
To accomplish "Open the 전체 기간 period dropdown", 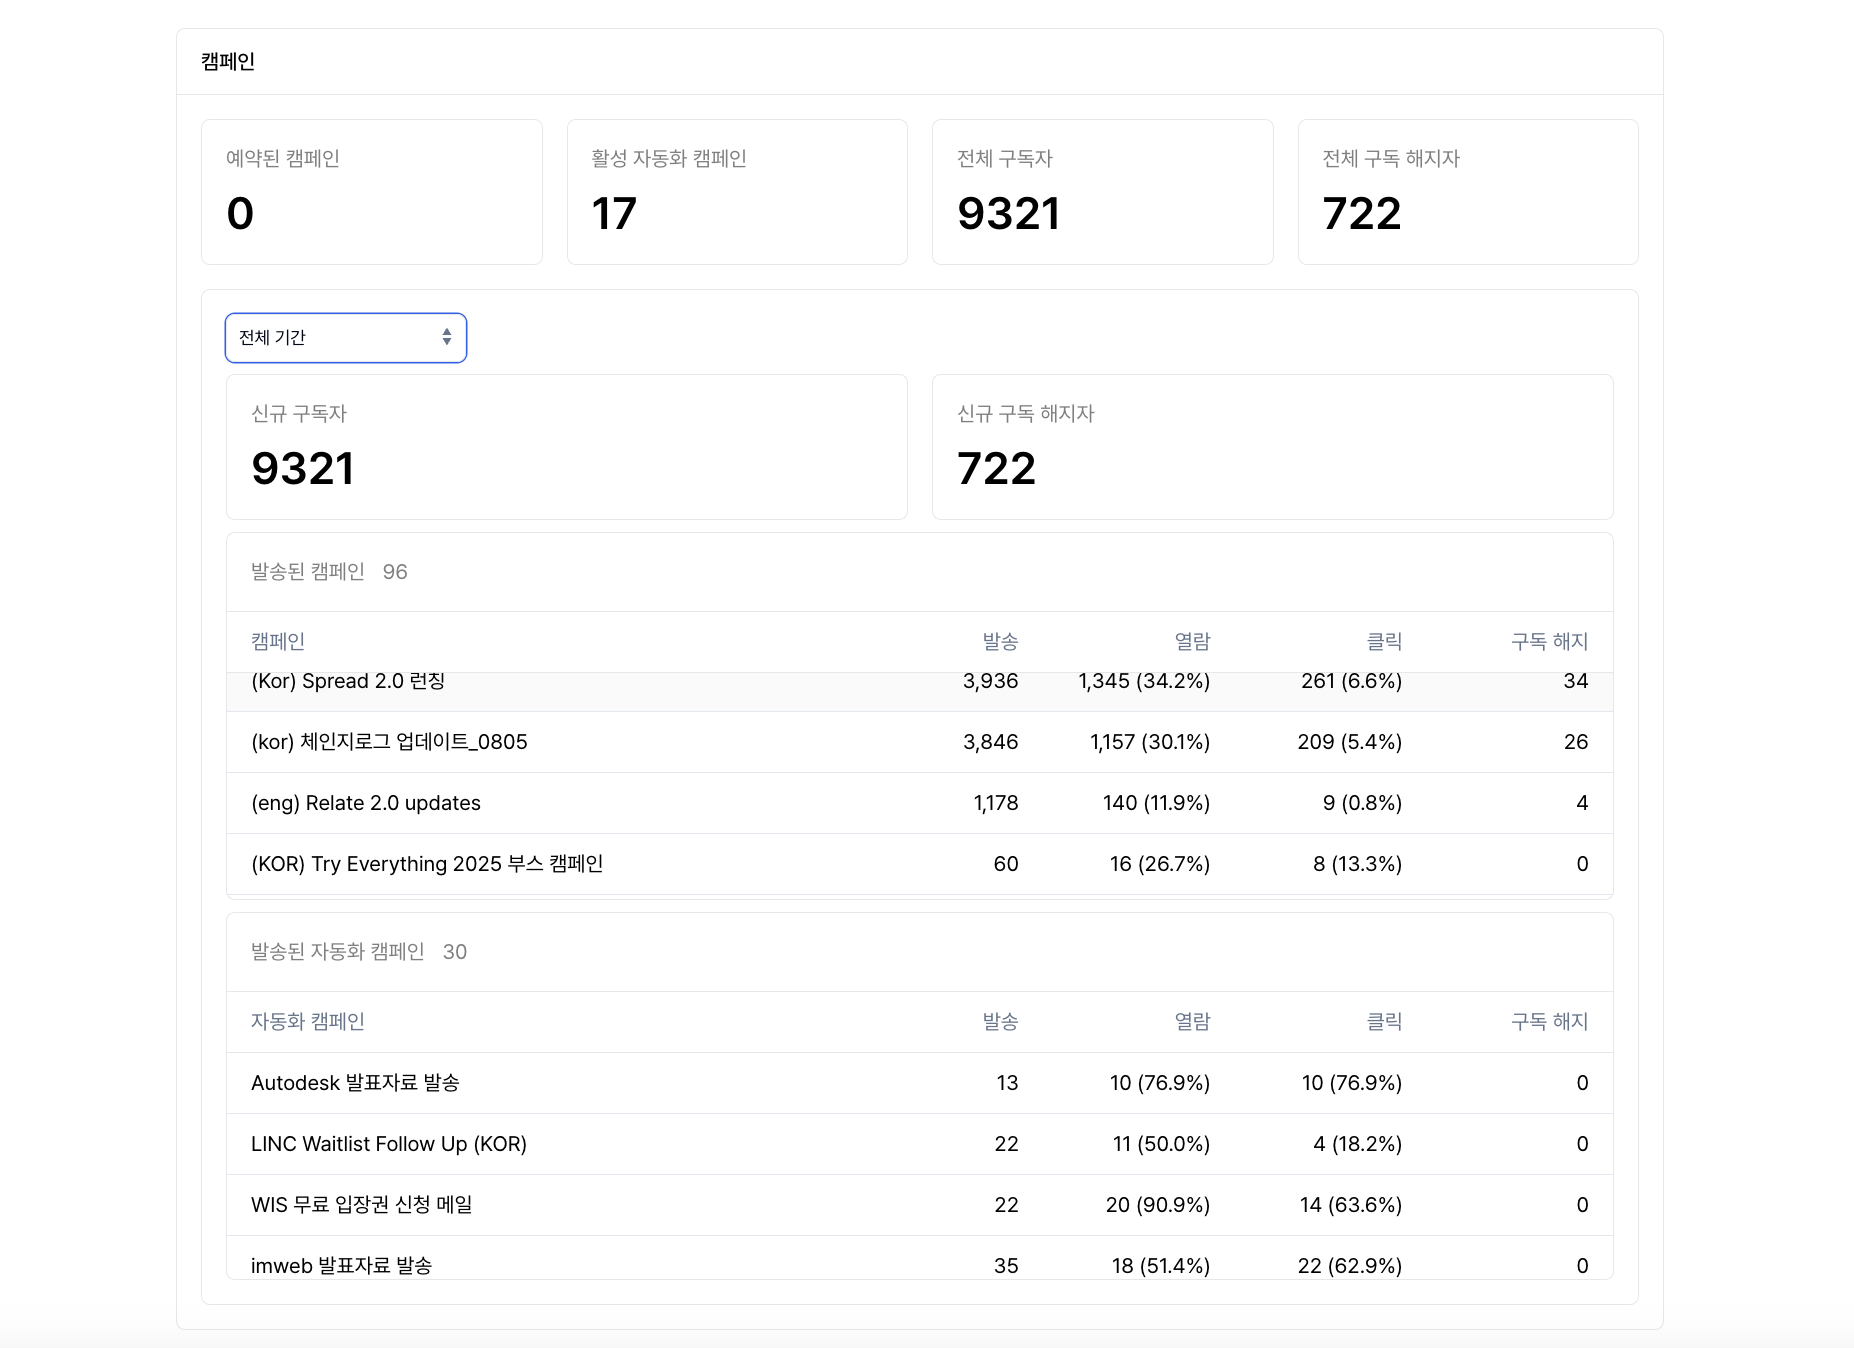I will pyautogui.click(x=345, y=338).
